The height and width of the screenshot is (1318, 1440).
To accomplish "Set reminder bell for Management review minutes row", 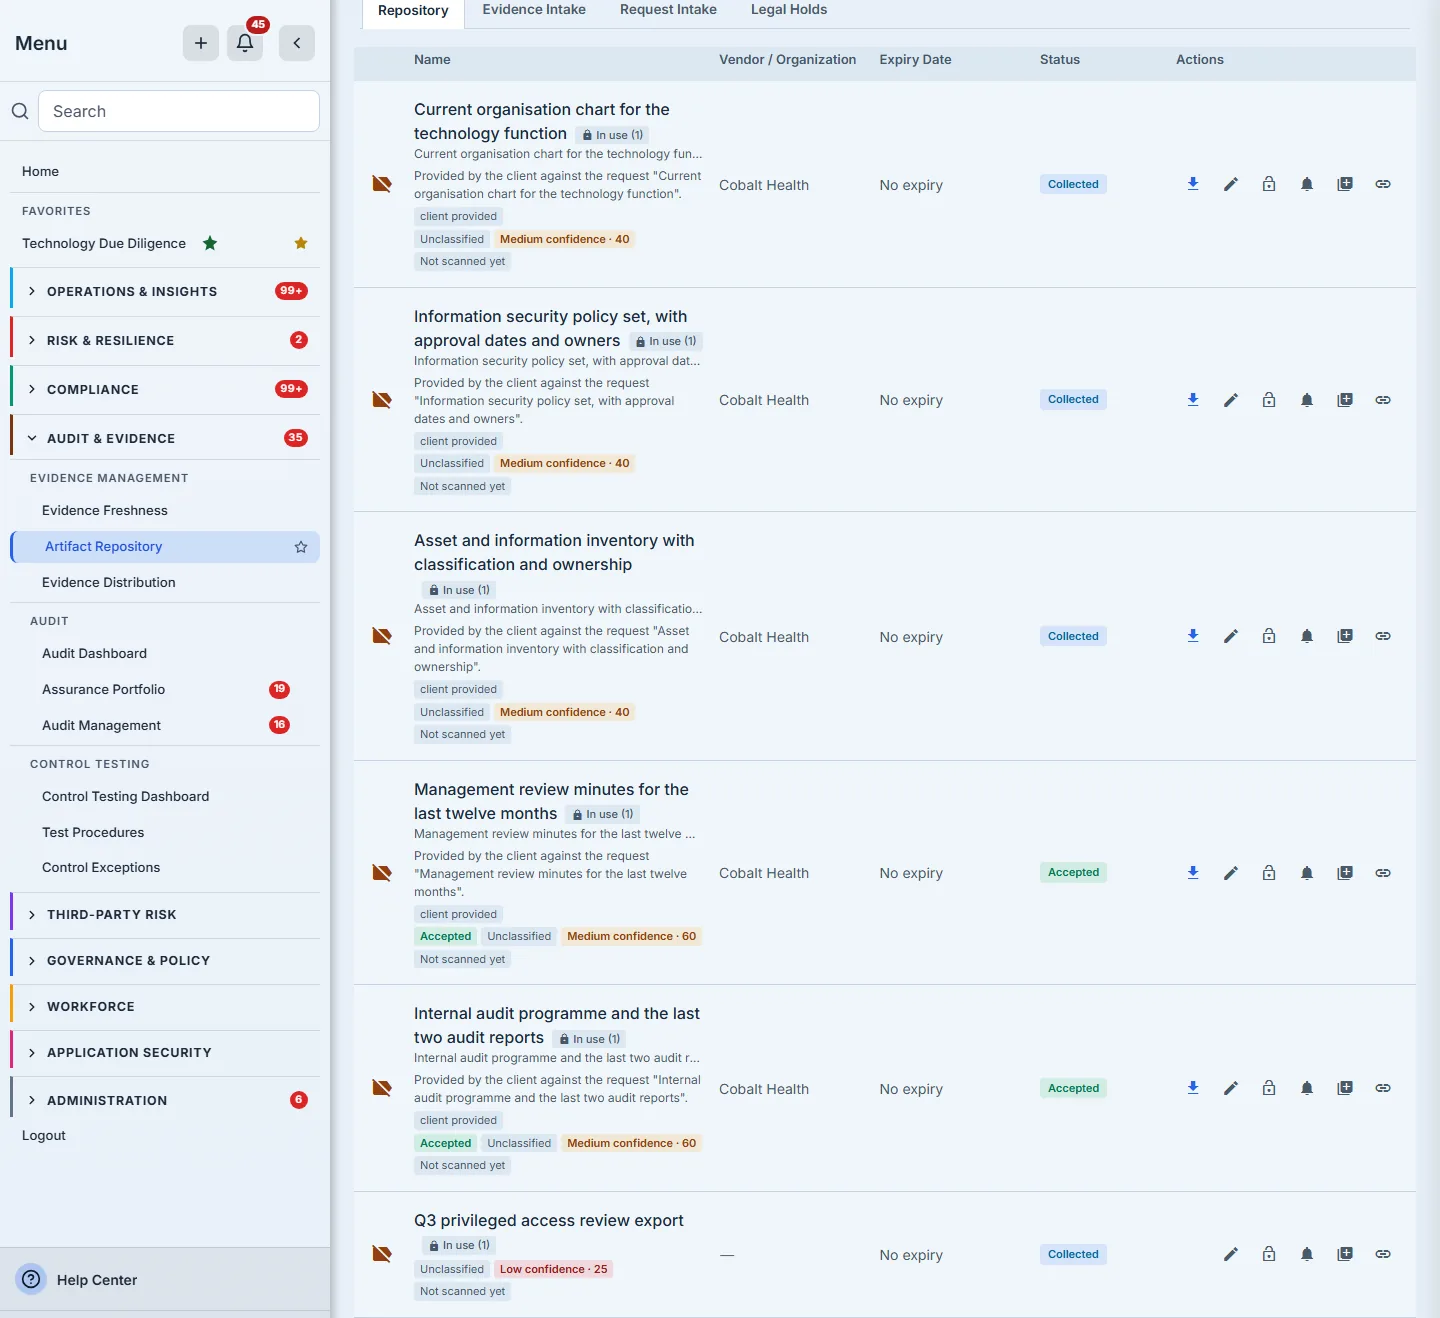I will point(1307,873).
